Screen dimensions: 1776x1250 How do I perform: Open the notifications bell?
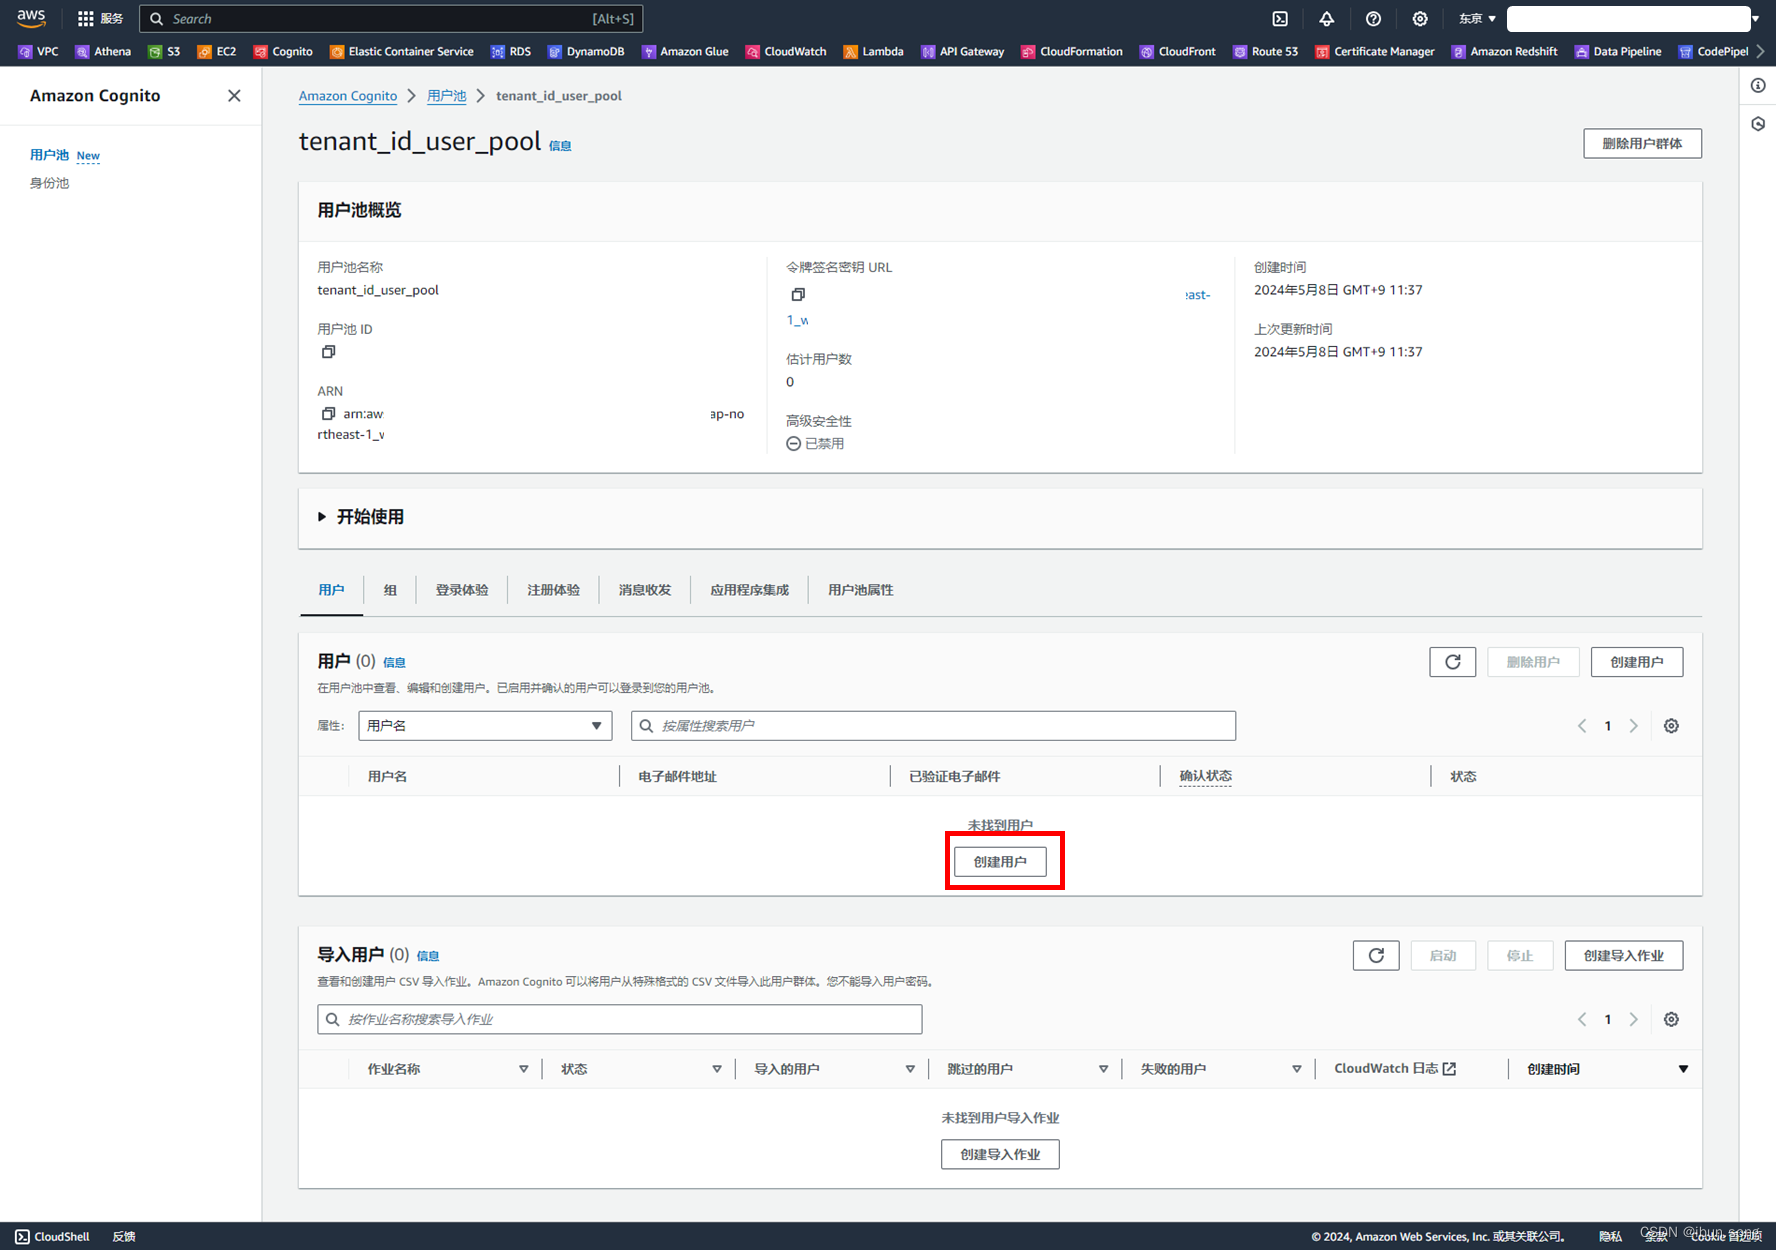tap(1326, 19)
